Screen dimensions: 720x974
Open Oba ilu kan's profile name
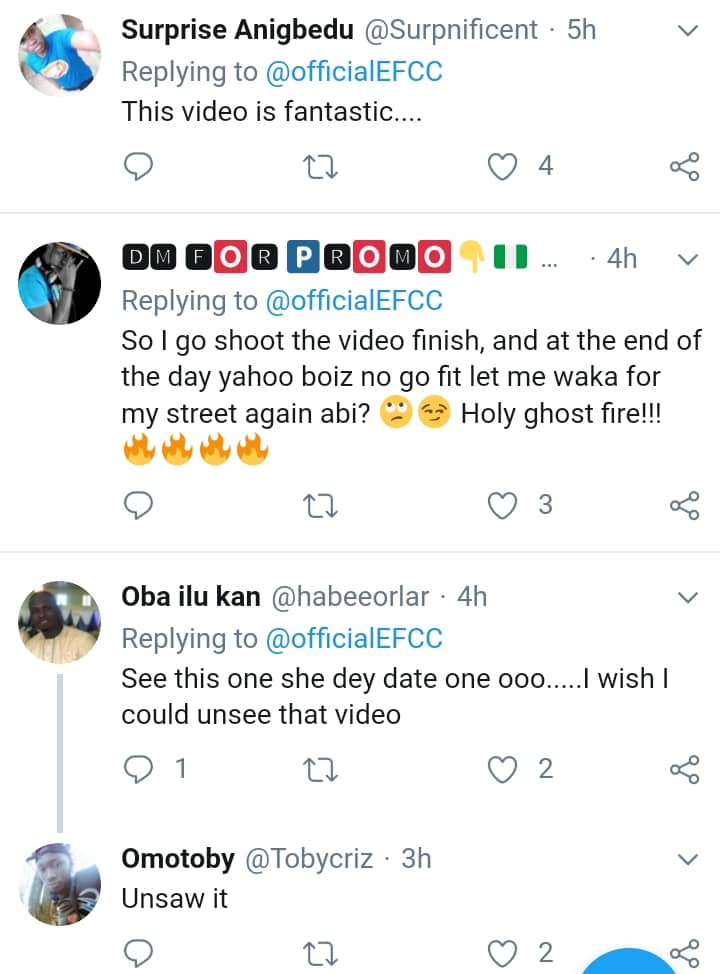(190, 597)
